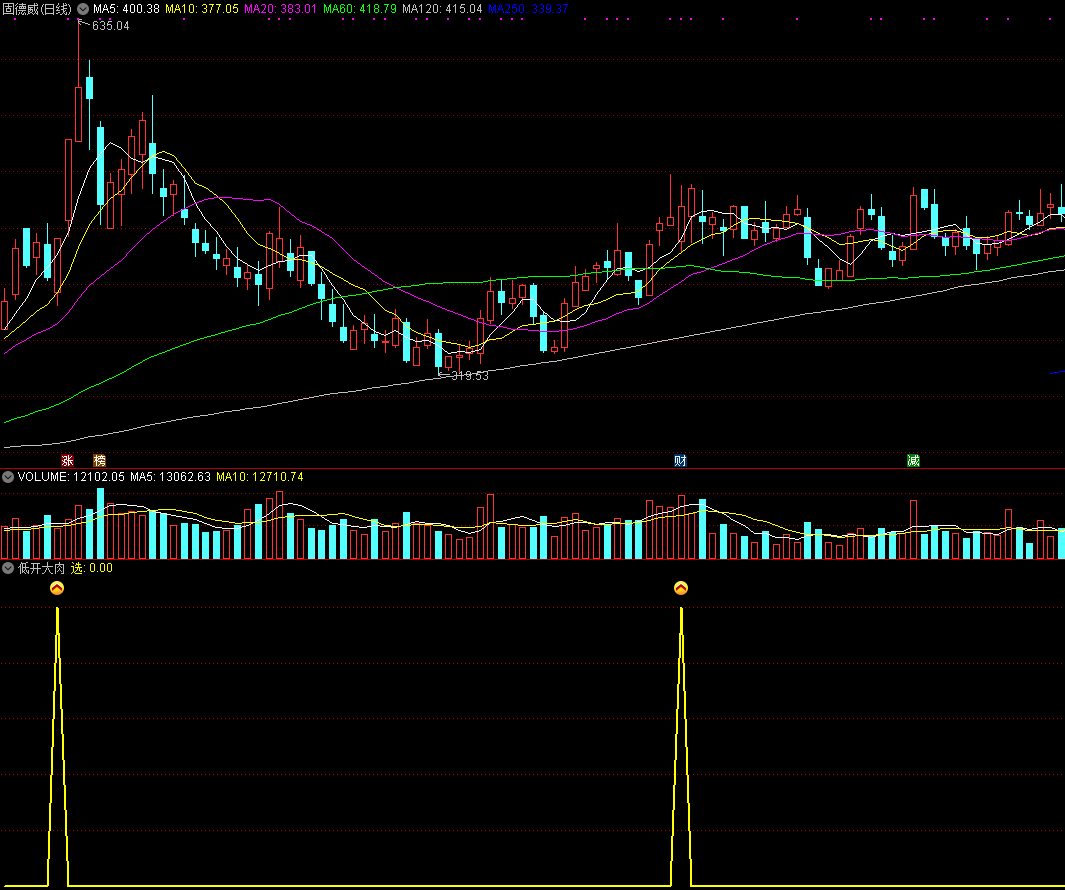Viewport: 1065px width, 890px height.
Task: Click the first orange signal arrow near 选: 0.00
Action: (x=57, y=588)
